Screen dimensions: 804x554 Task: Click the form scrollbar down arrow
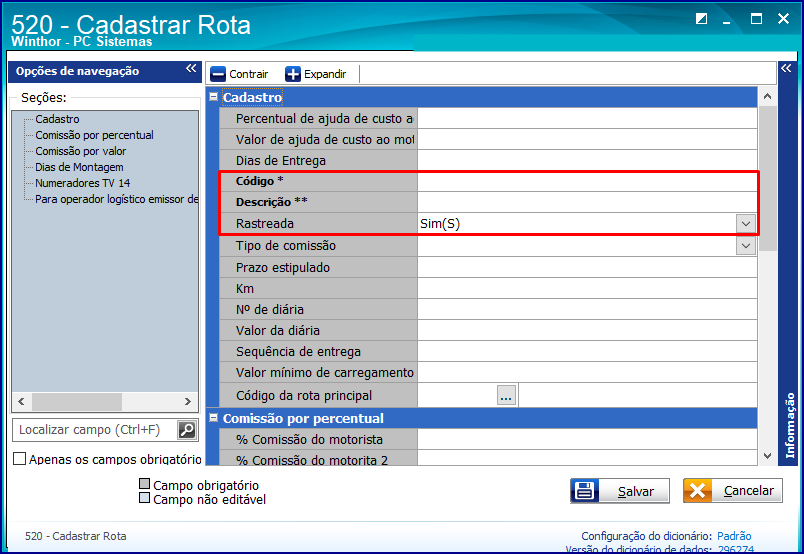click(768, 456)
